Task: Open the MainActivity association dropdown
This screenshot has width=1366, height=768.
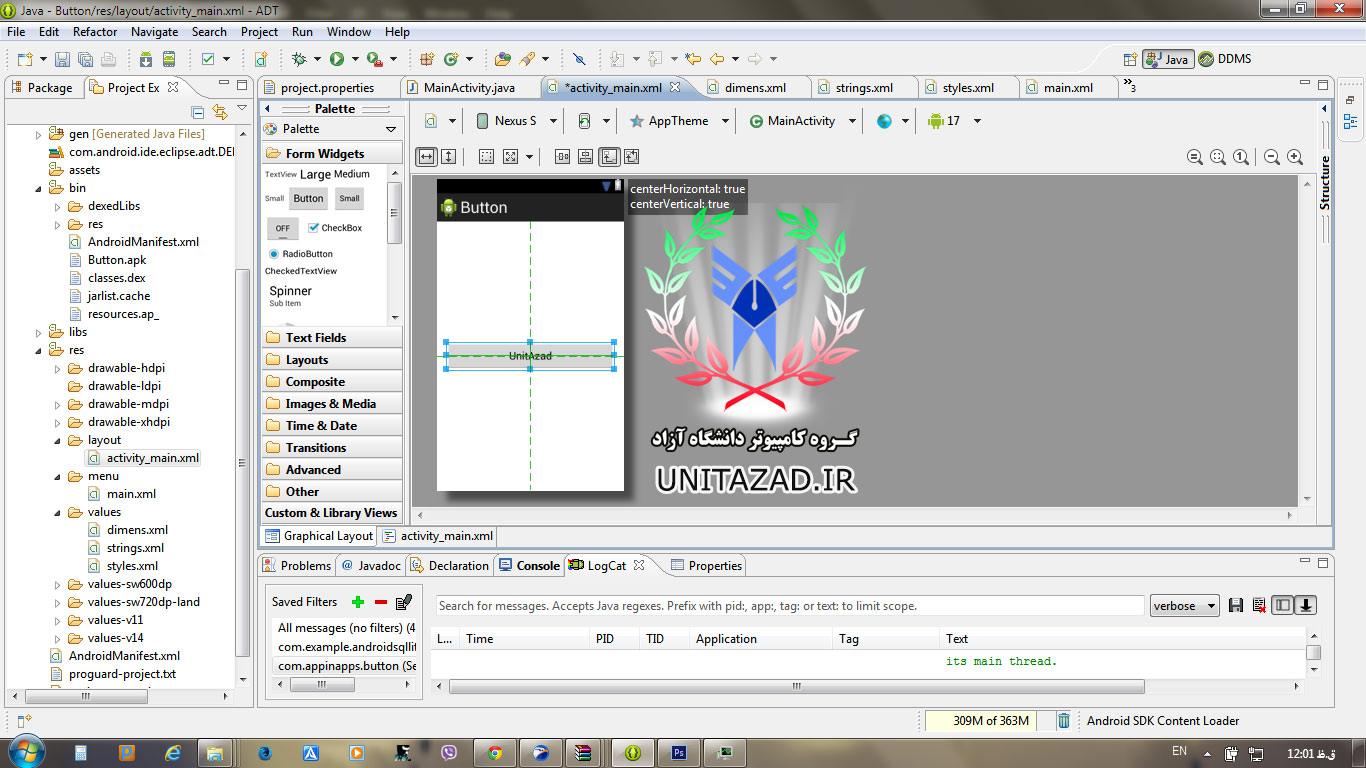Action: point(852,121)
